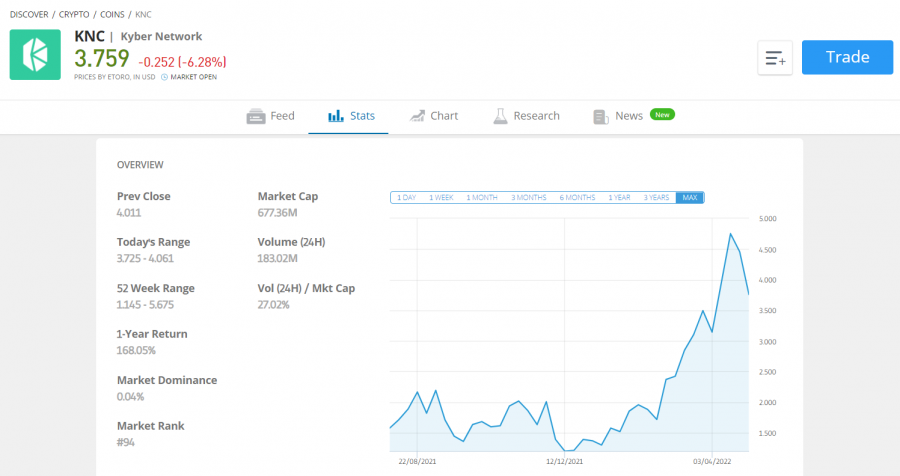Click the Market Cap value 677.36M

point(277,213)
